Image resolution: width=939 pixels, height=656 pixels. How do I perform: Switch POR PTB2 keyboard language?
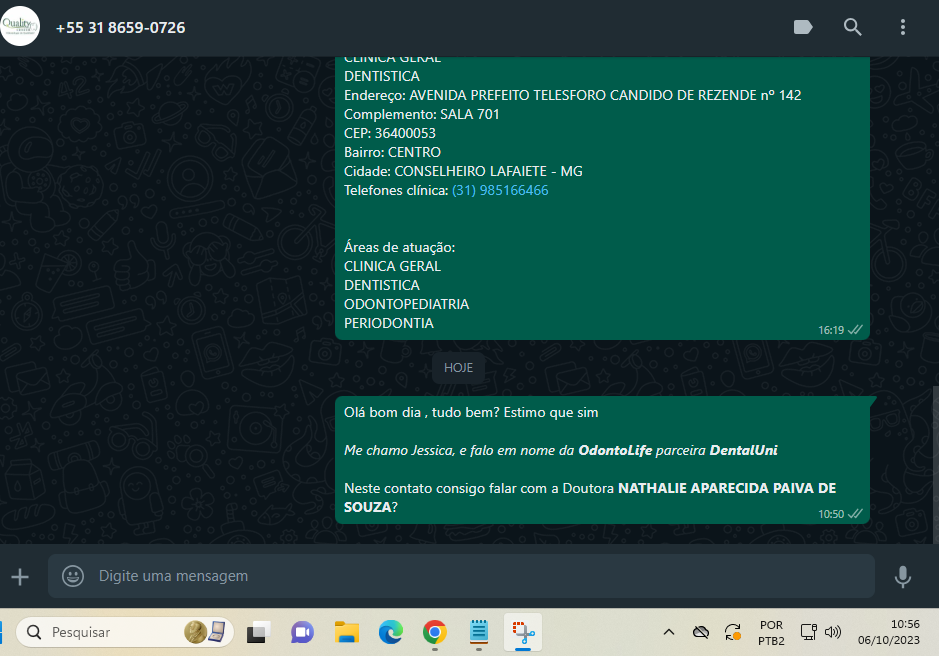[x=771, y=633]
